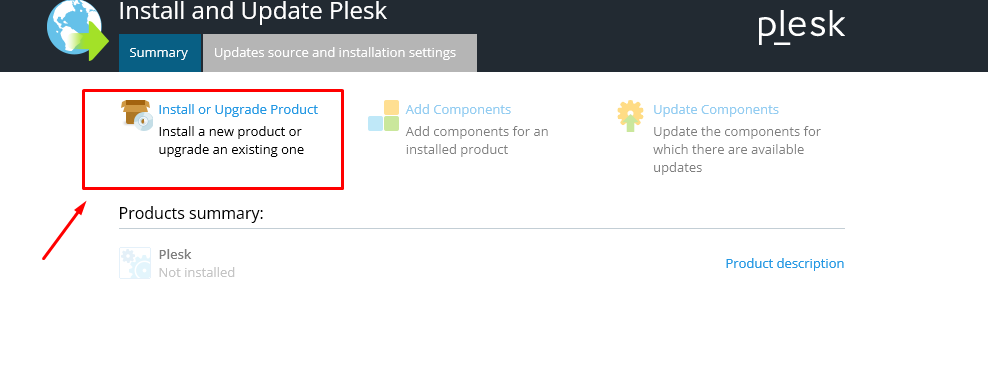Viewport: 988px width, 365px height.
Task: Click Add components for an installed product text
Action: click(x=477, y=141)
